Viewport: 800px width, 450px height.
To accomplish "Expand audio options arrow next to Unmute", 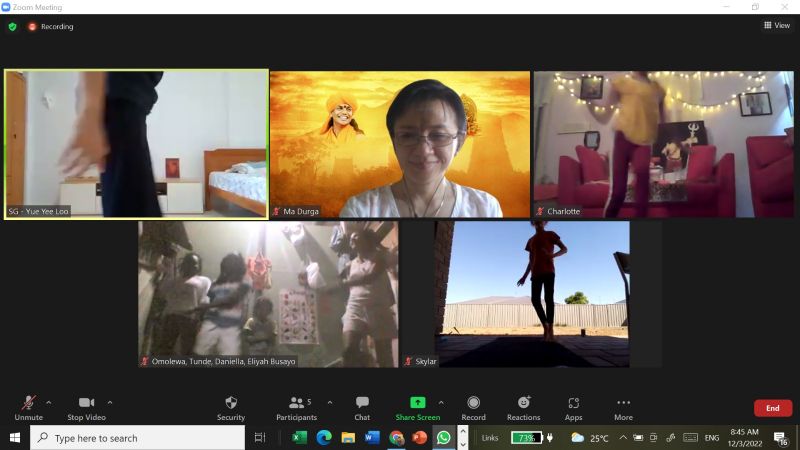I will coord(49,402).
